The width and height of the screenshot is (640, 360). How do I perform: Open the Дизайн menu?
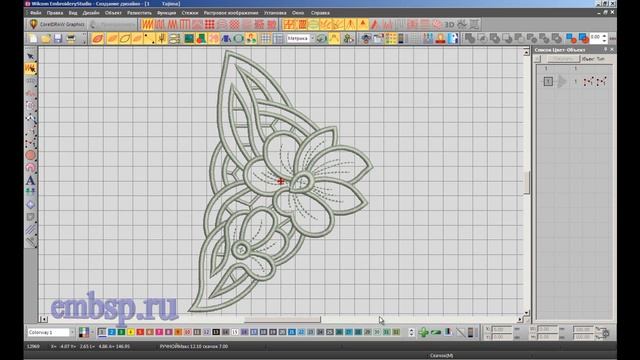pyautogui.click(x=91, y=13)
